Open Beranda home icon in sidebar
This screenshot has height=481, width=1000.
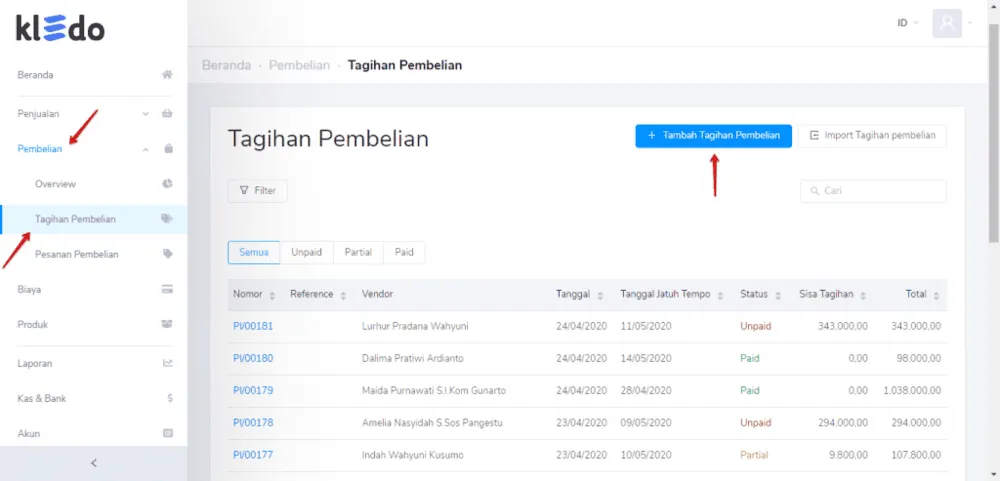tap(167, 75)
